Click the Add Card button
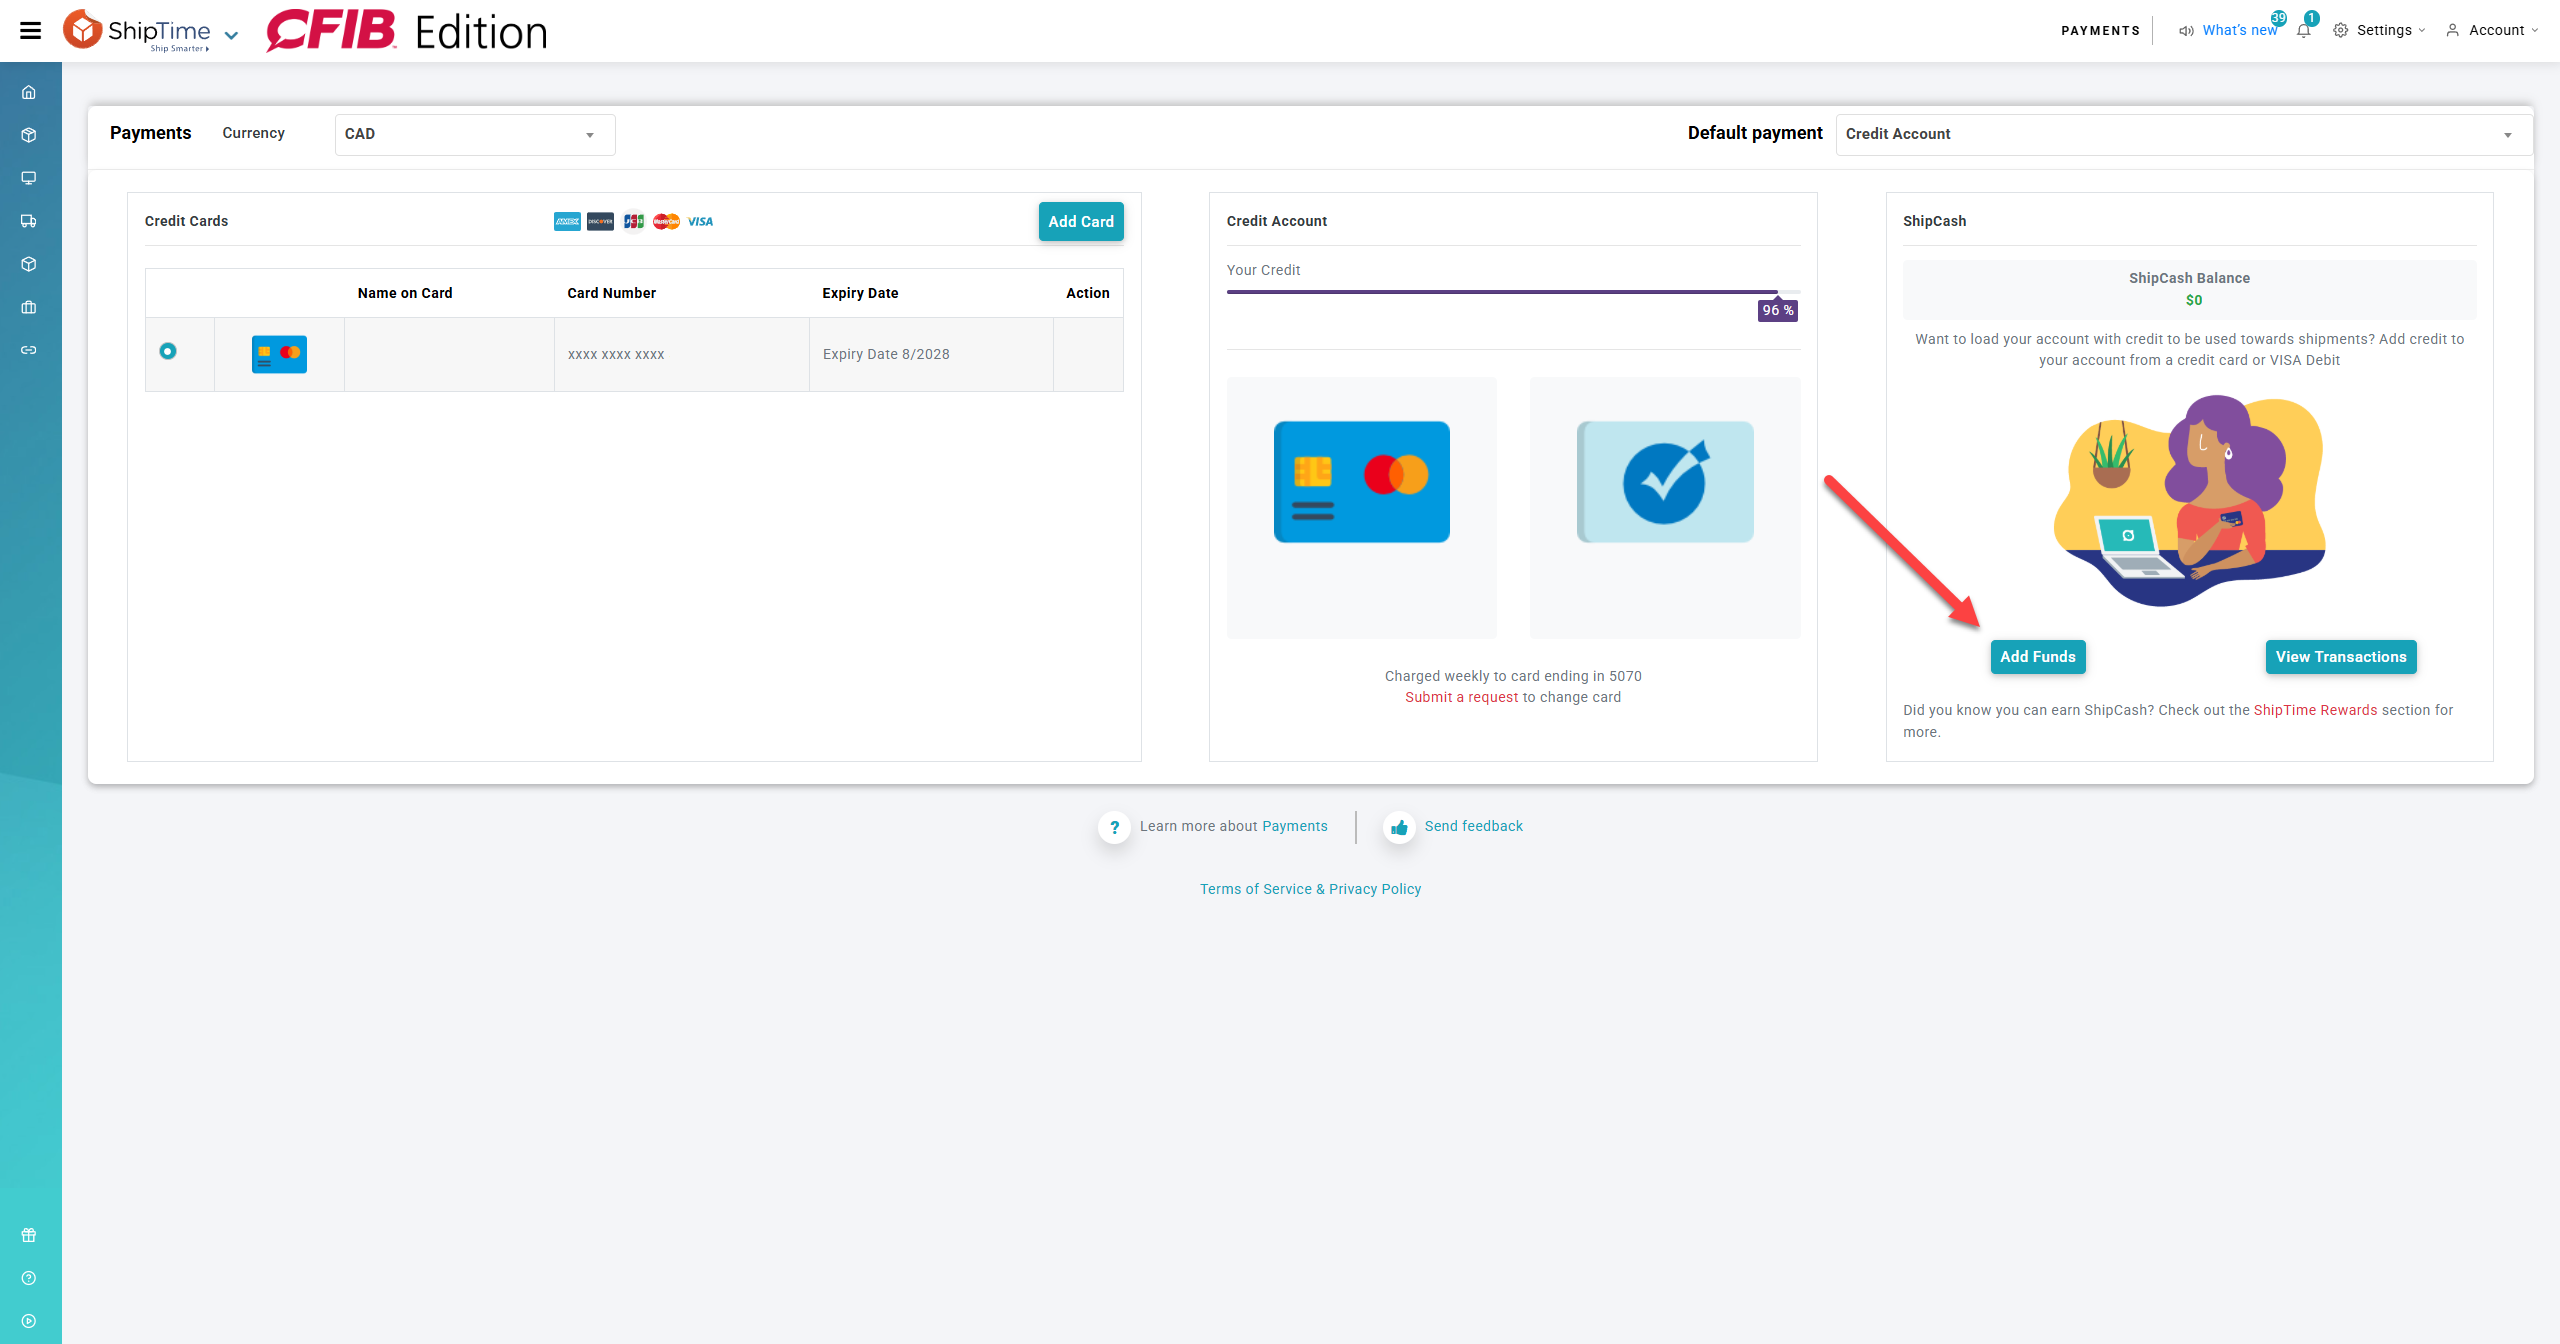 pos(1080,221)
